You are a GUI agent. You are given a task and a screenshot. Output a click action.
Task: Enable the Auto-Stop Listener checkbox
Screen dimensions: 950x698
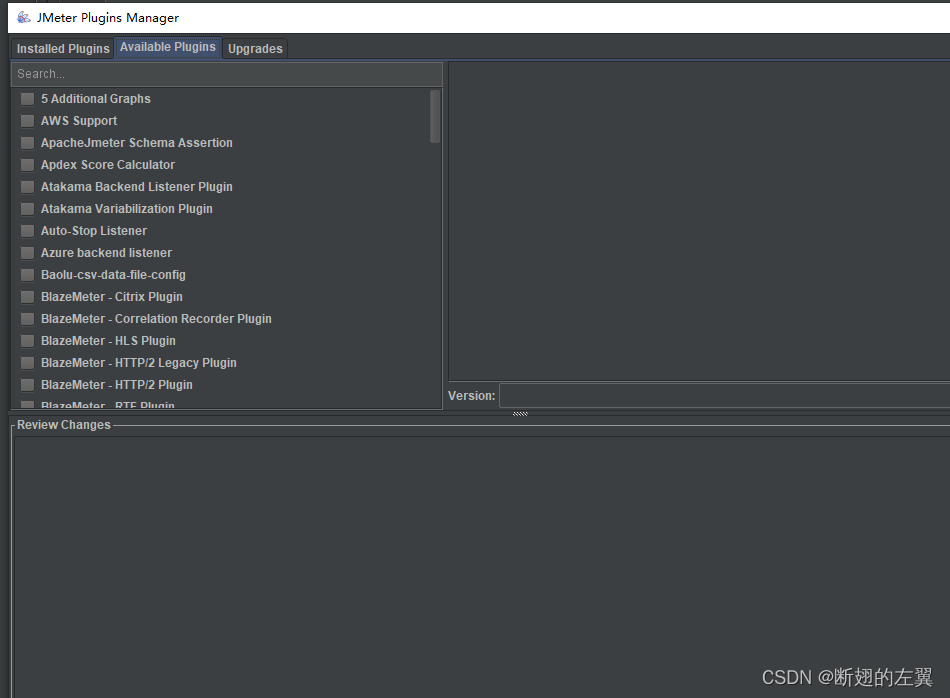[x=27, y=231]
